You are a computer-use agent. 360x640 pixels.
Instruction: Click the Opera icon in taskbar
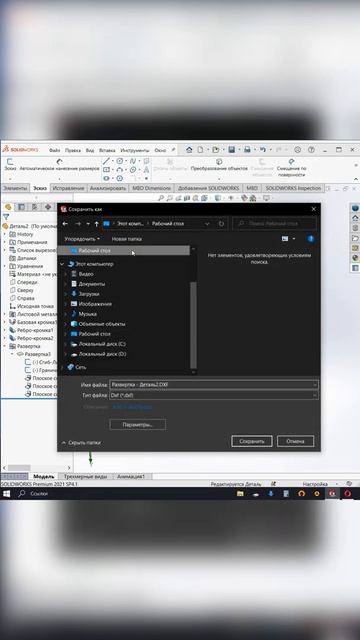pos(347,493)
